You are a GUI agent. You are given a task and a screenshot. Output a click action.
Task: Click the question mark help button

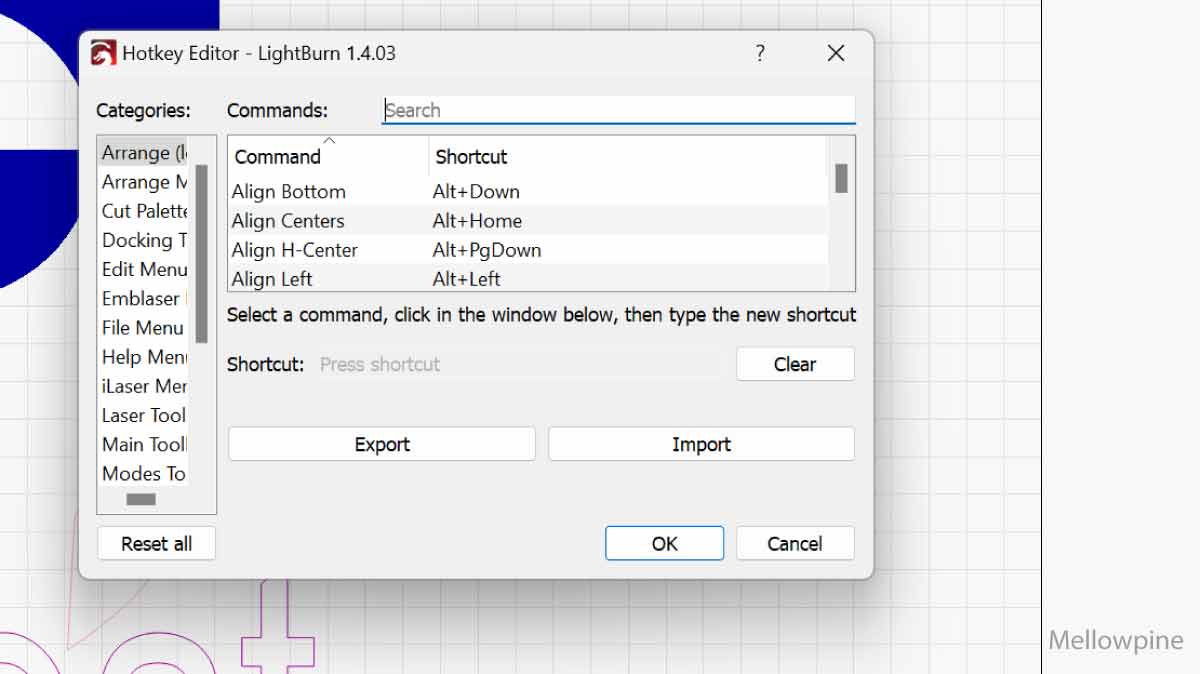760,53
